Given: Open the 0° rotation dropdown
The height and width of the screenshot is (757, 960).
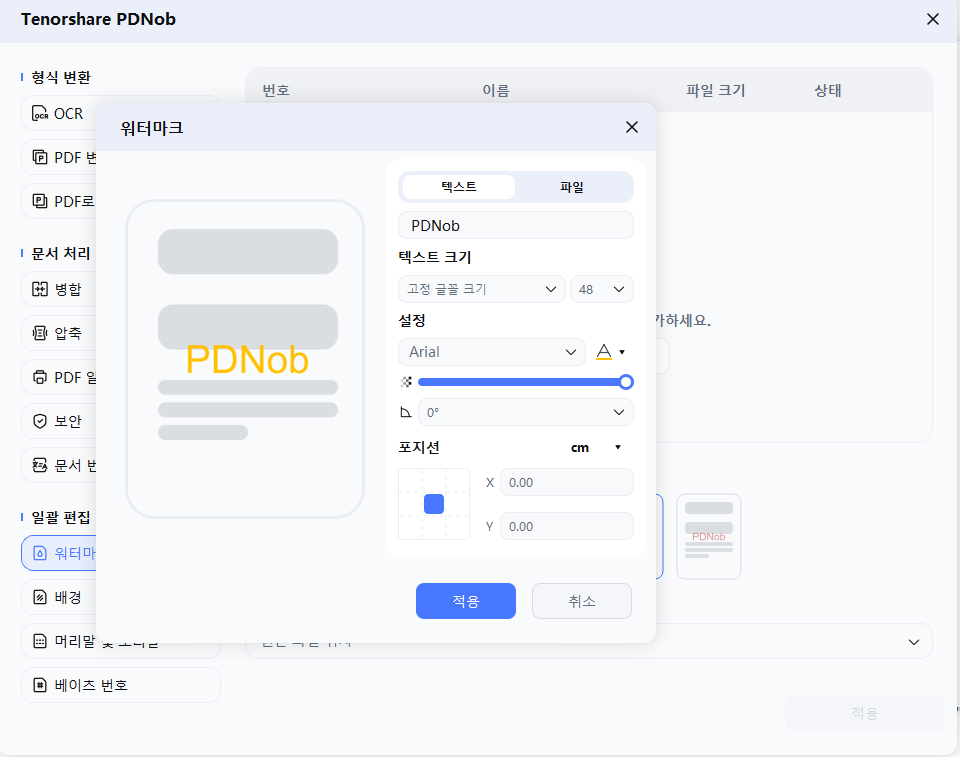Looking at the screenshot, I should point(525,412).
